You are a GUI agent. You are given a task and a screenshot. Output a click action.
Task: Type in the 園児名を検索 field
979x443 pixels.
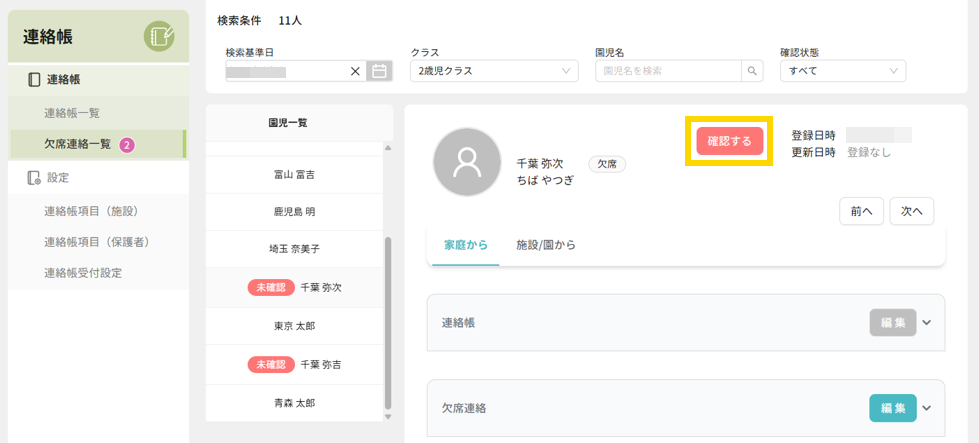coord(667,71)
